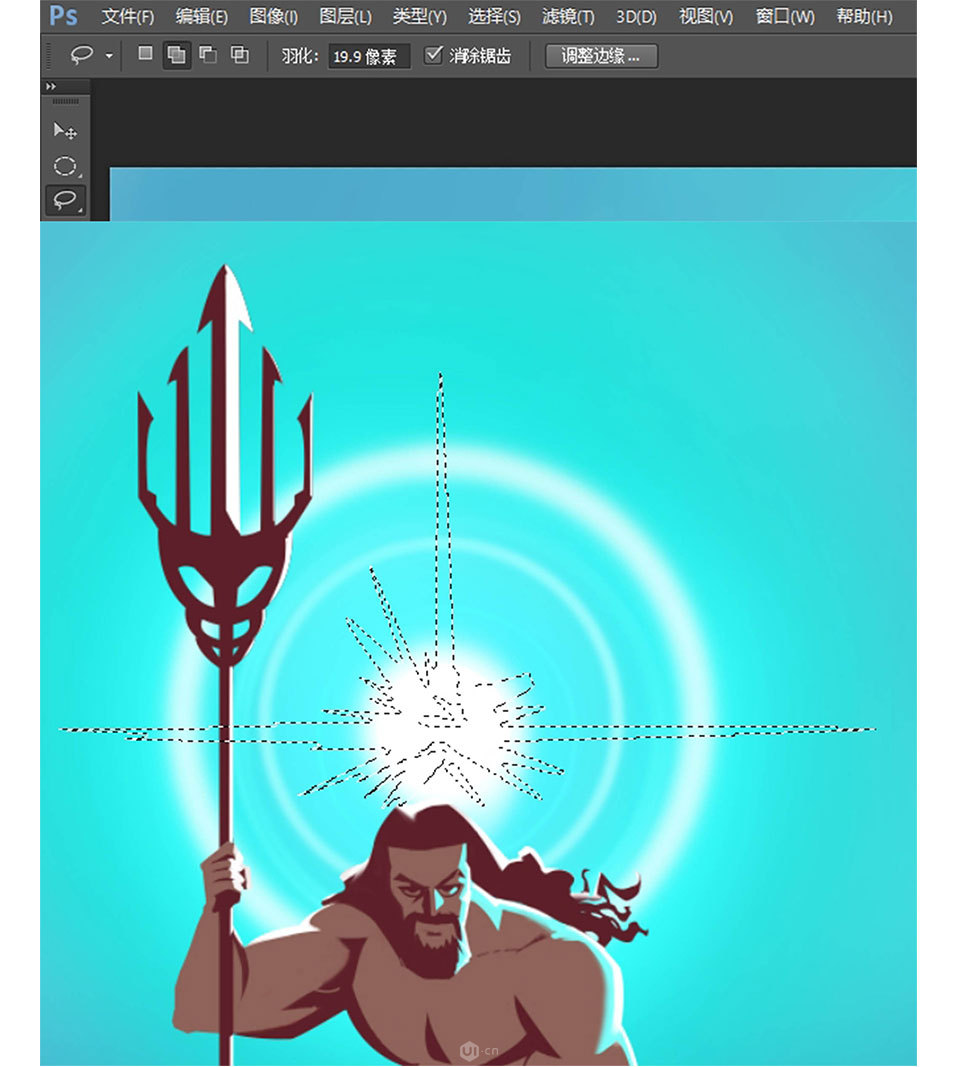
Task: Open the 视图(V) menu
Action: pyautogui.click(x=706, y=16)
